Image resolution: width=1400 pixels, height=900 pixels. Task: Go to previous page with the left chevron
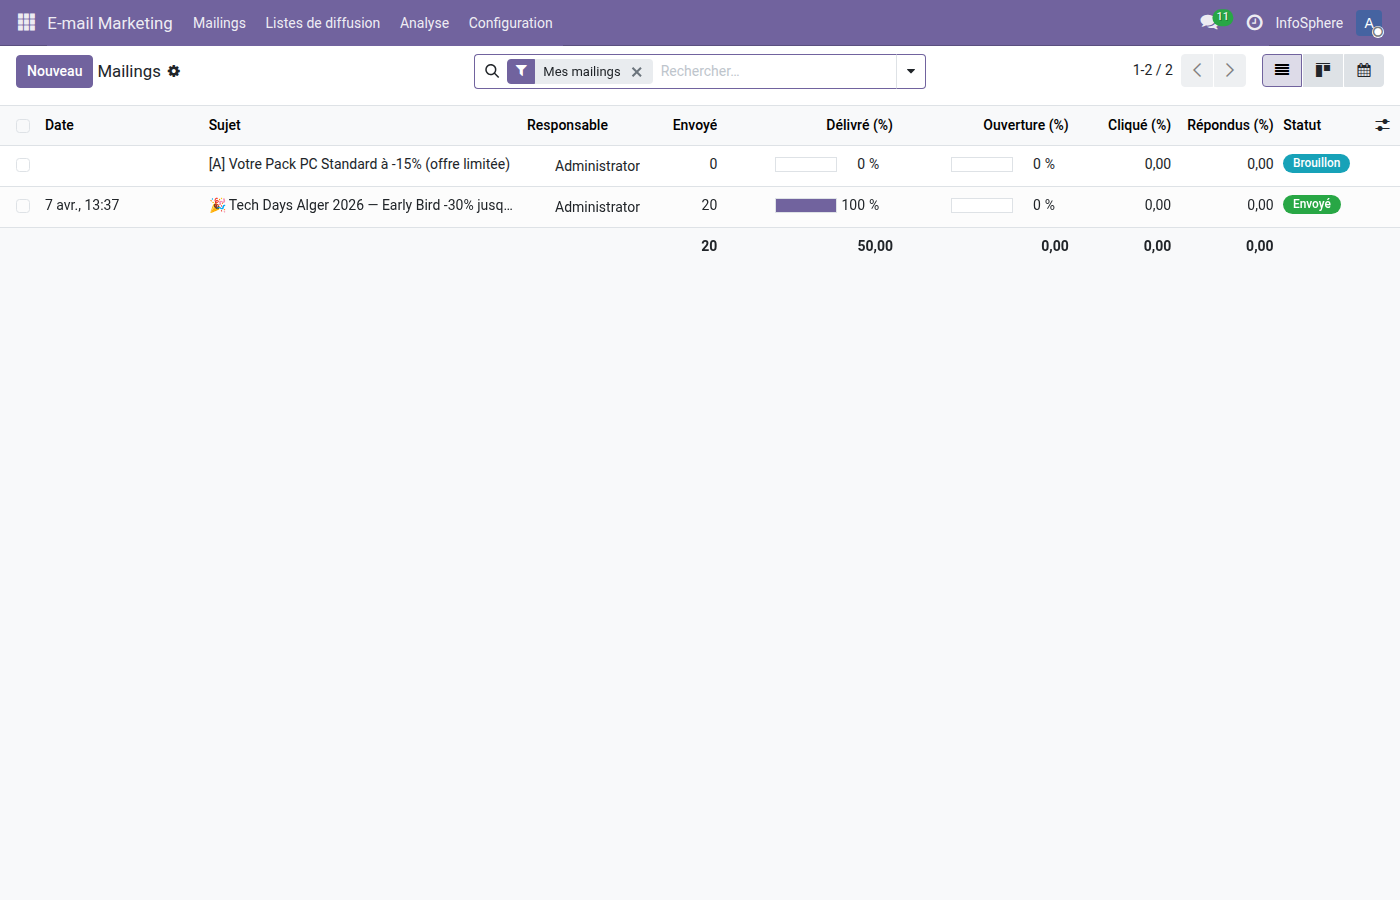tap(1196, 70)
